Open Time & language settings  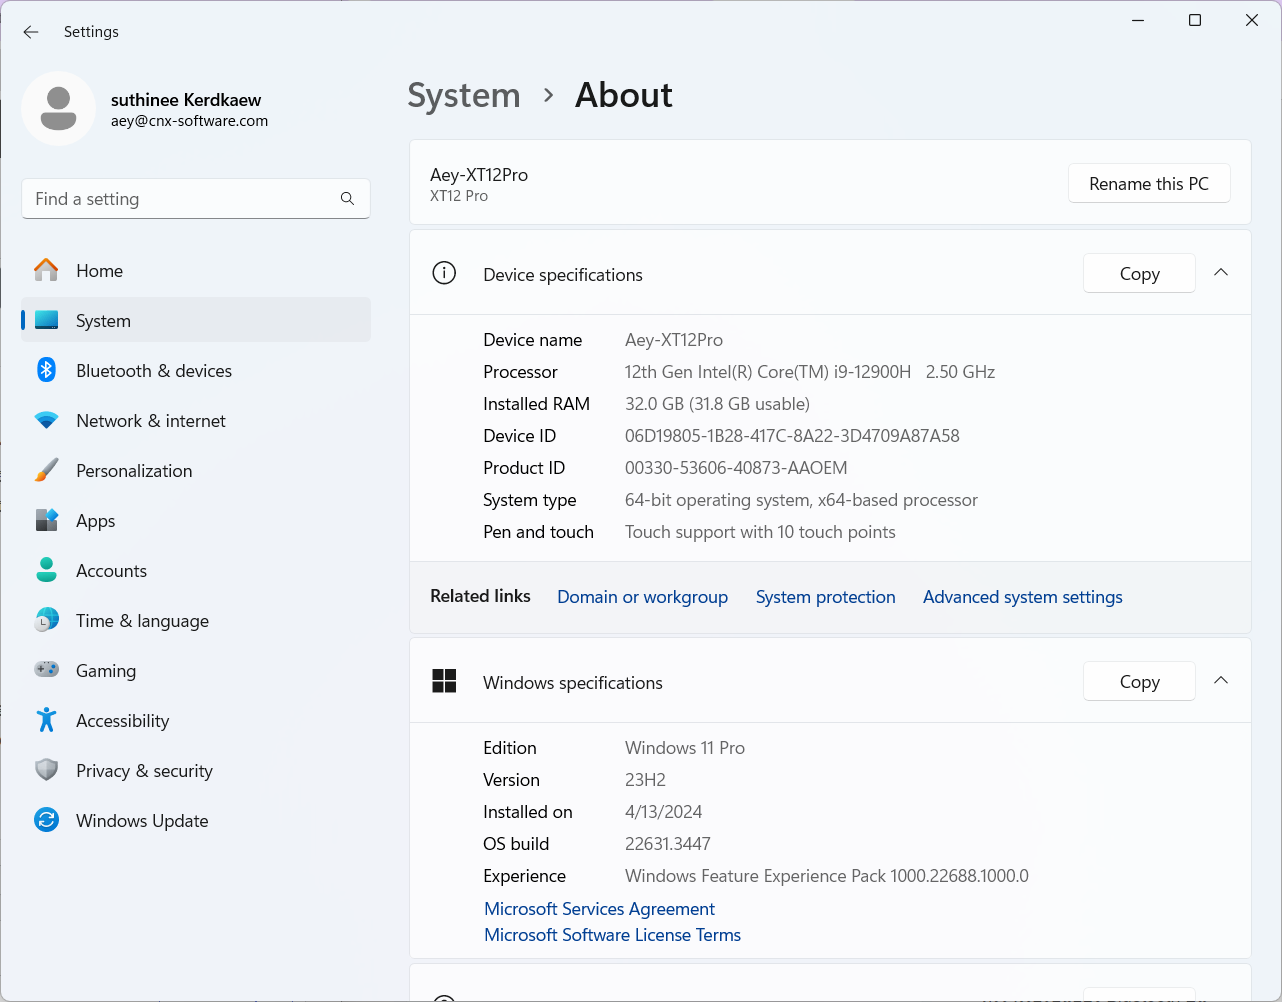(196, 620)
